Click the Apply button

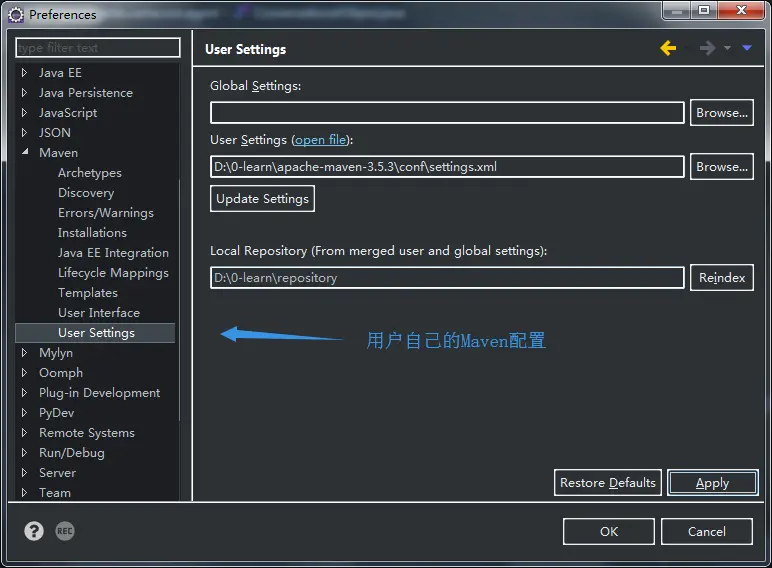(712, 483)
